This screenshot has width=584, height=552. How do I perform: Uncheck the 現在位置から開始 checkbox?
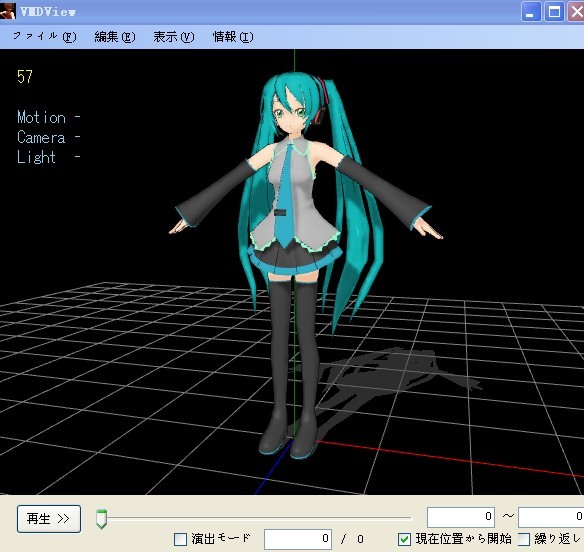(404, 539)
